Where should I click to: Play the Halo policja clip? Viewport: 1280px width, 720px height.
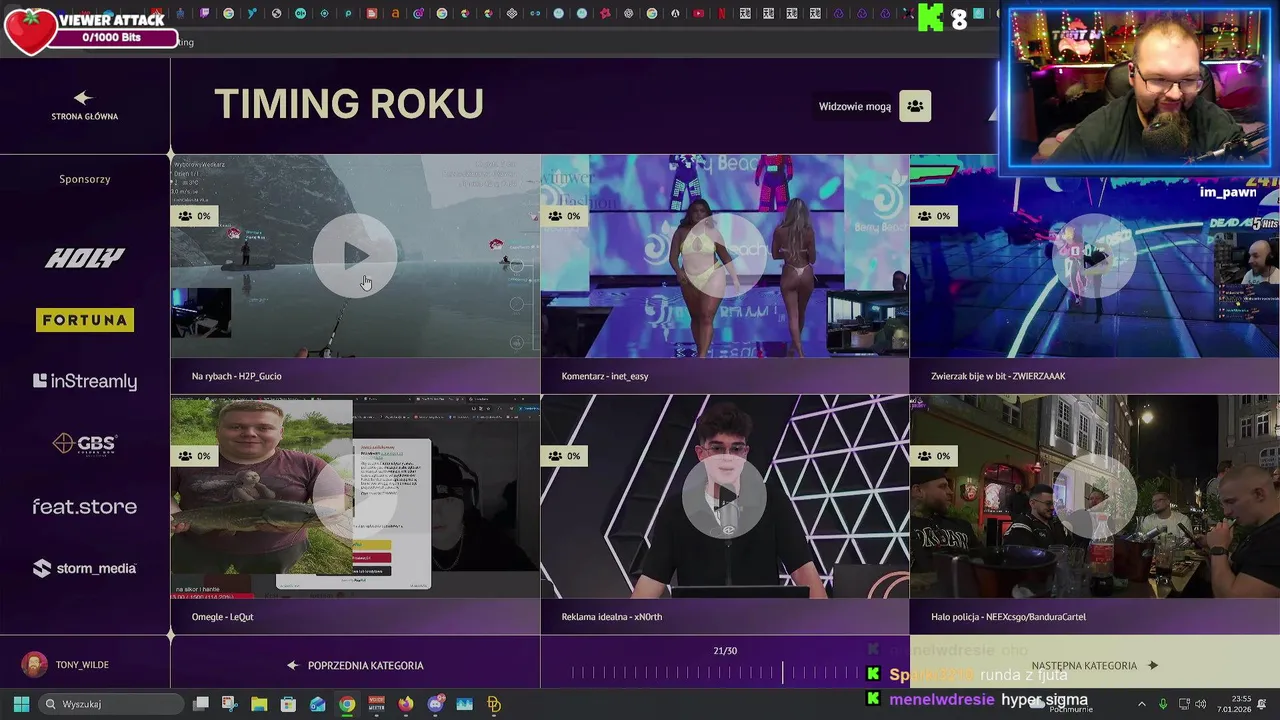point(1095,496)
